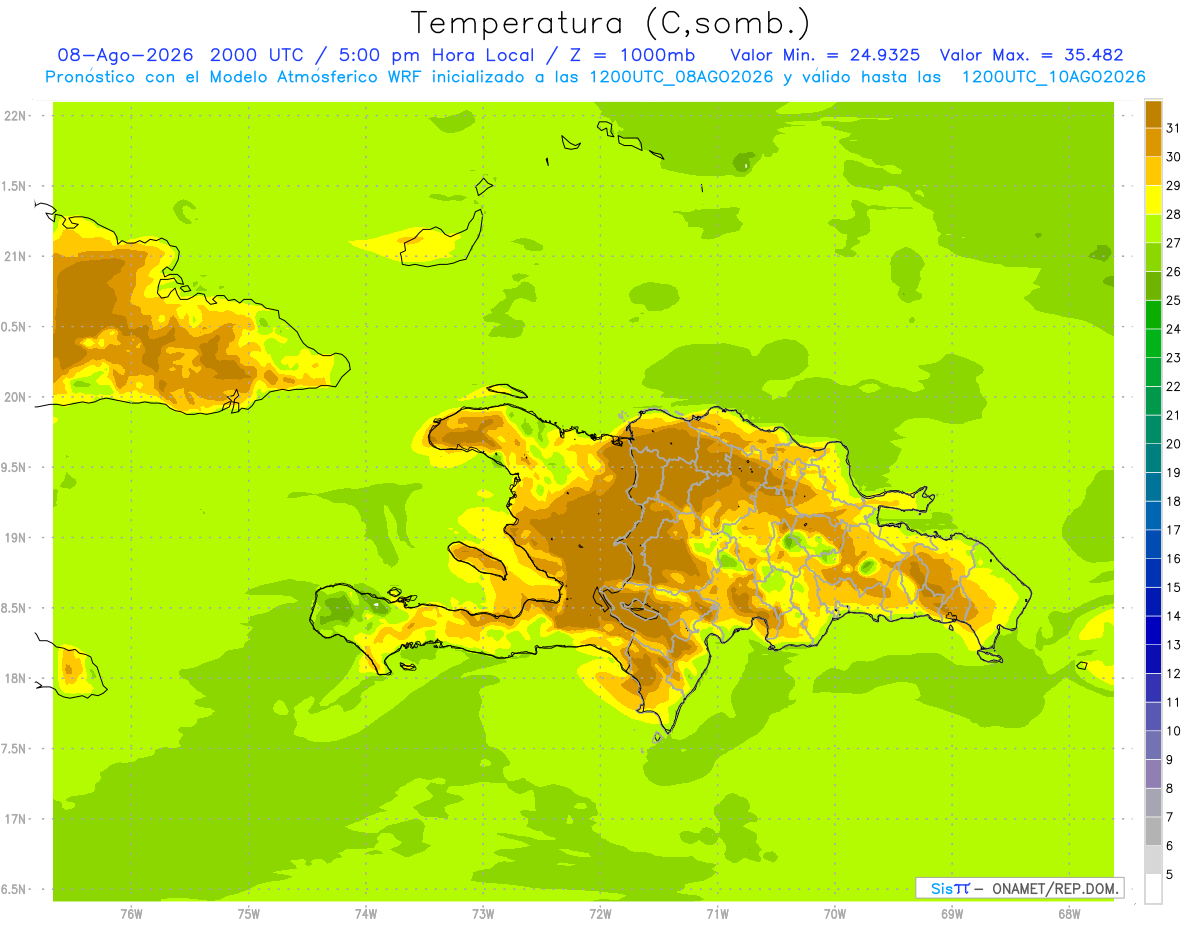Click the green legend swatch between 26 and 27
Image resolution: width=1200 pixels, height=927 pixels.
tap(1153, 257)
